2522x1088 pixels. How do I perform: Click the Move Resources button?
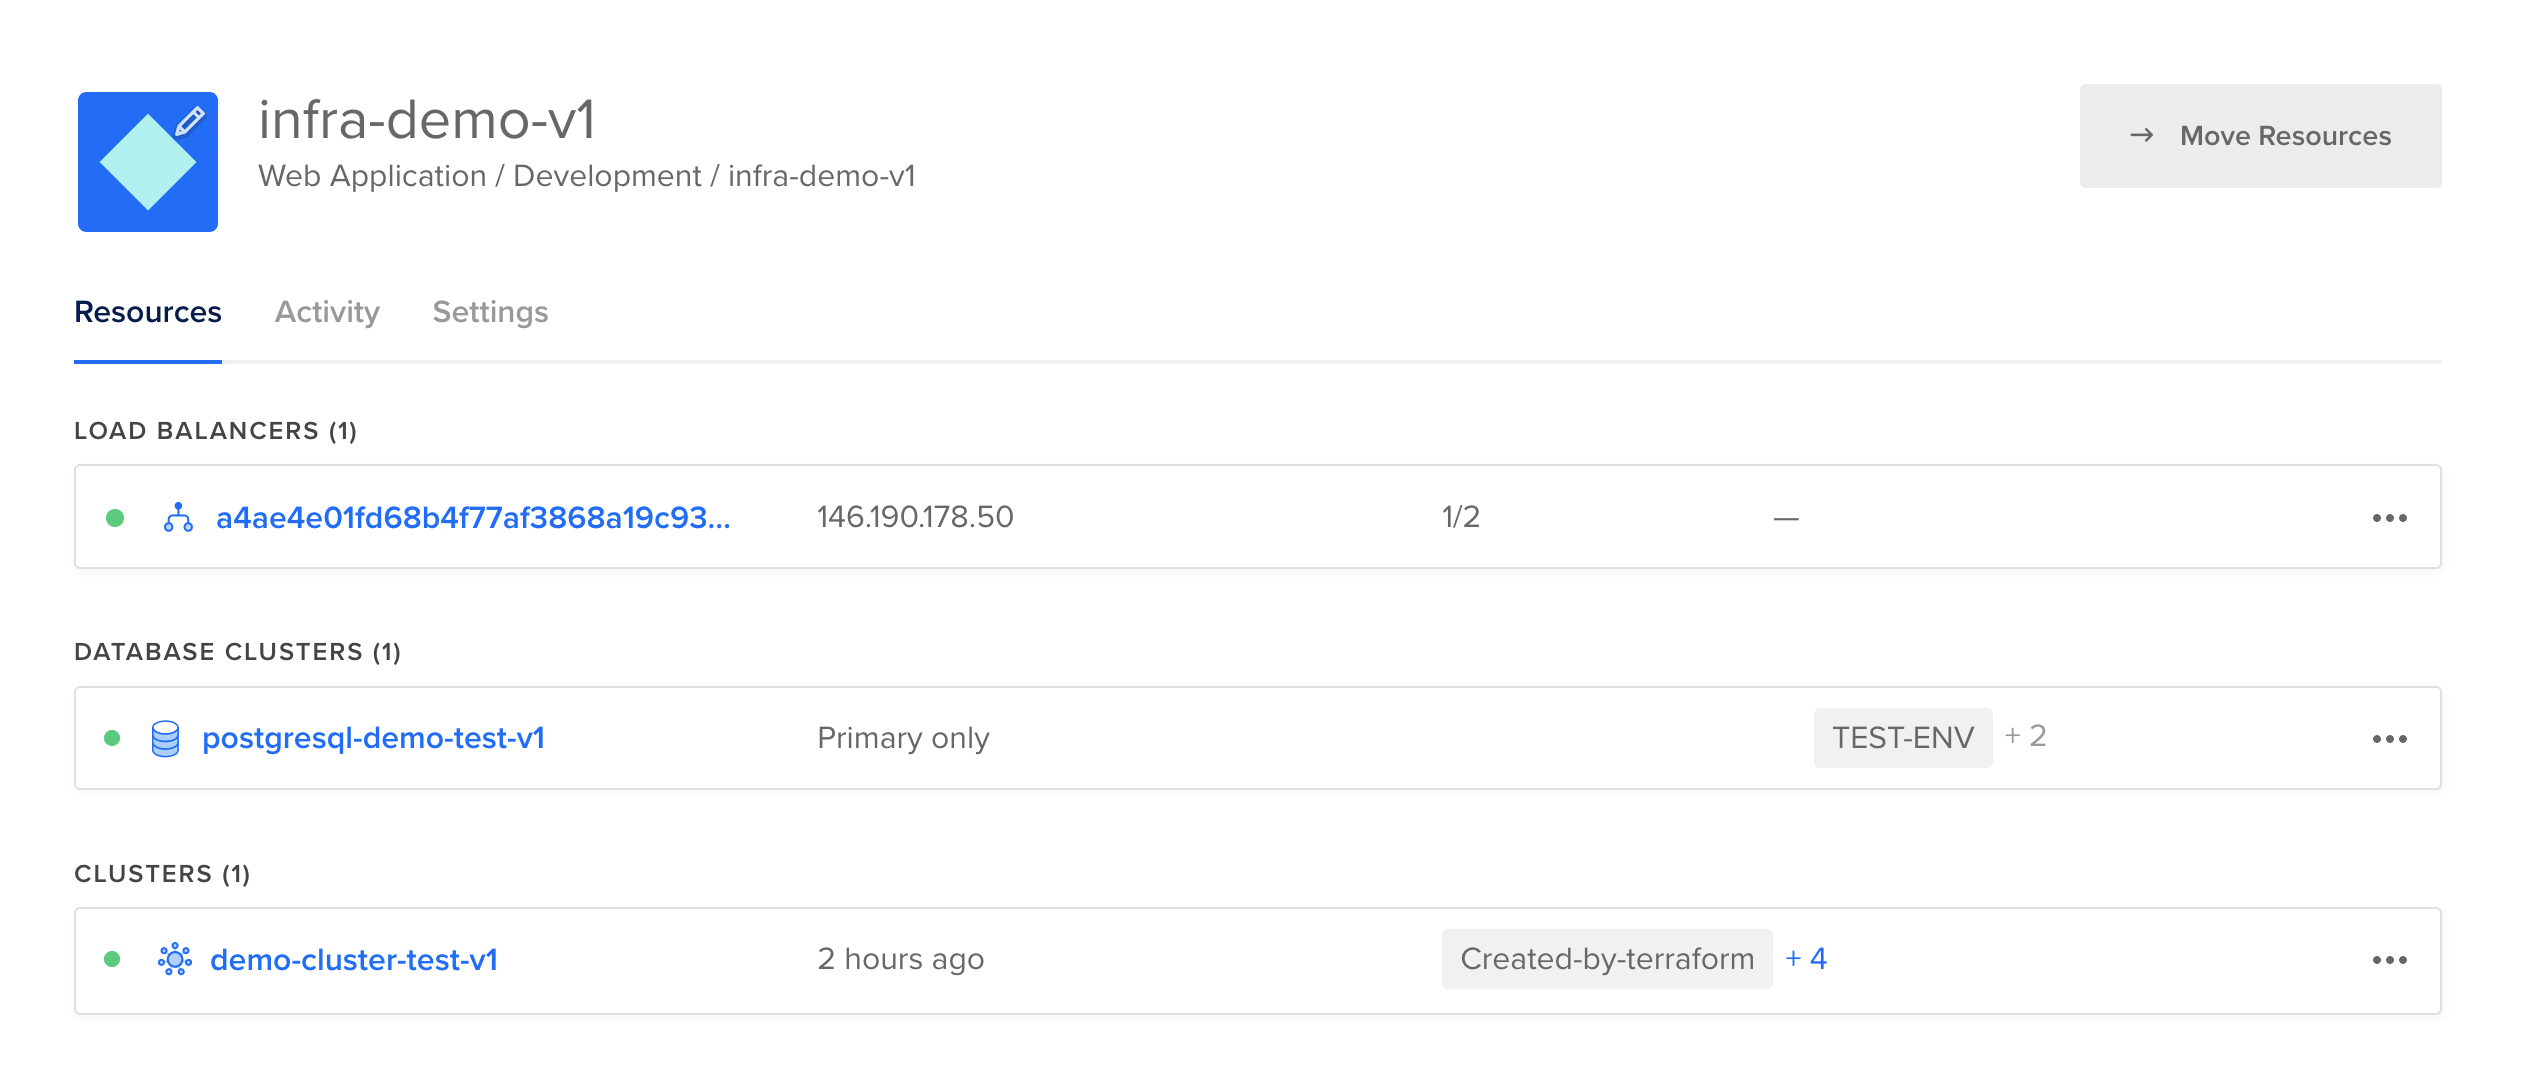[x=2260, y=136]
